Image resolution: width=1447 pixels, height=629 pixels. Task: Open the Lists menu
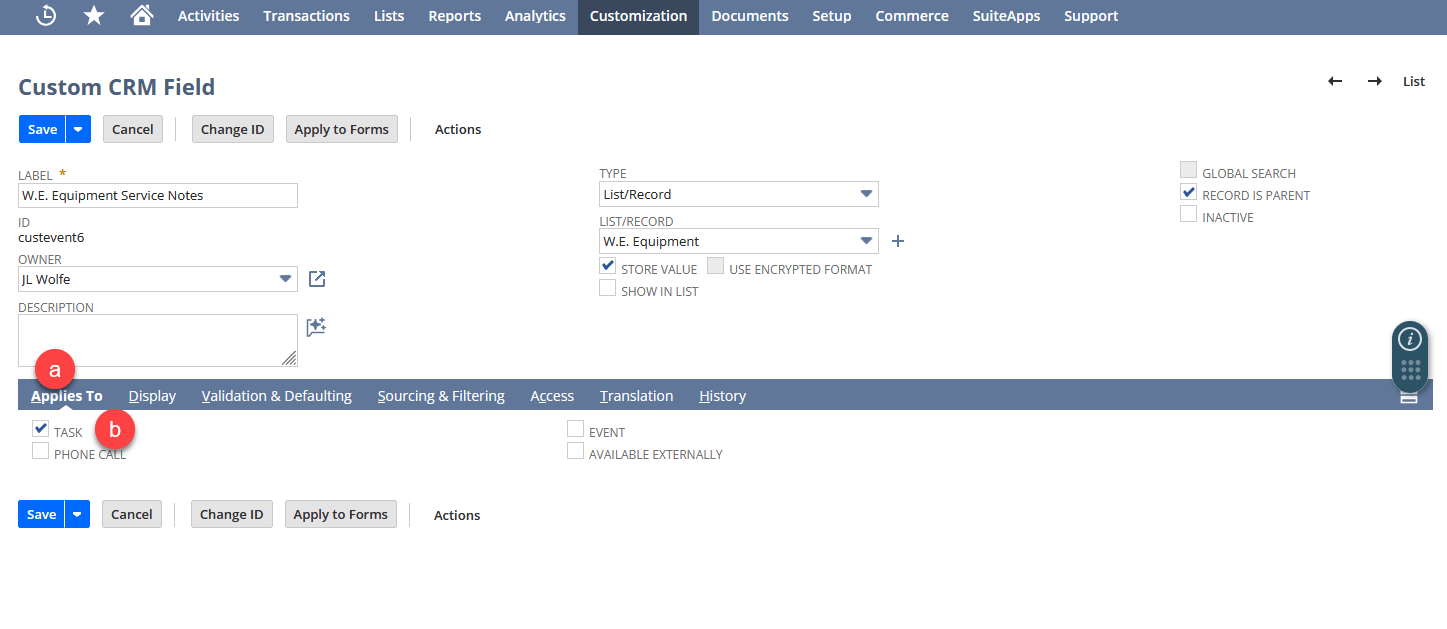pos(389,16)
